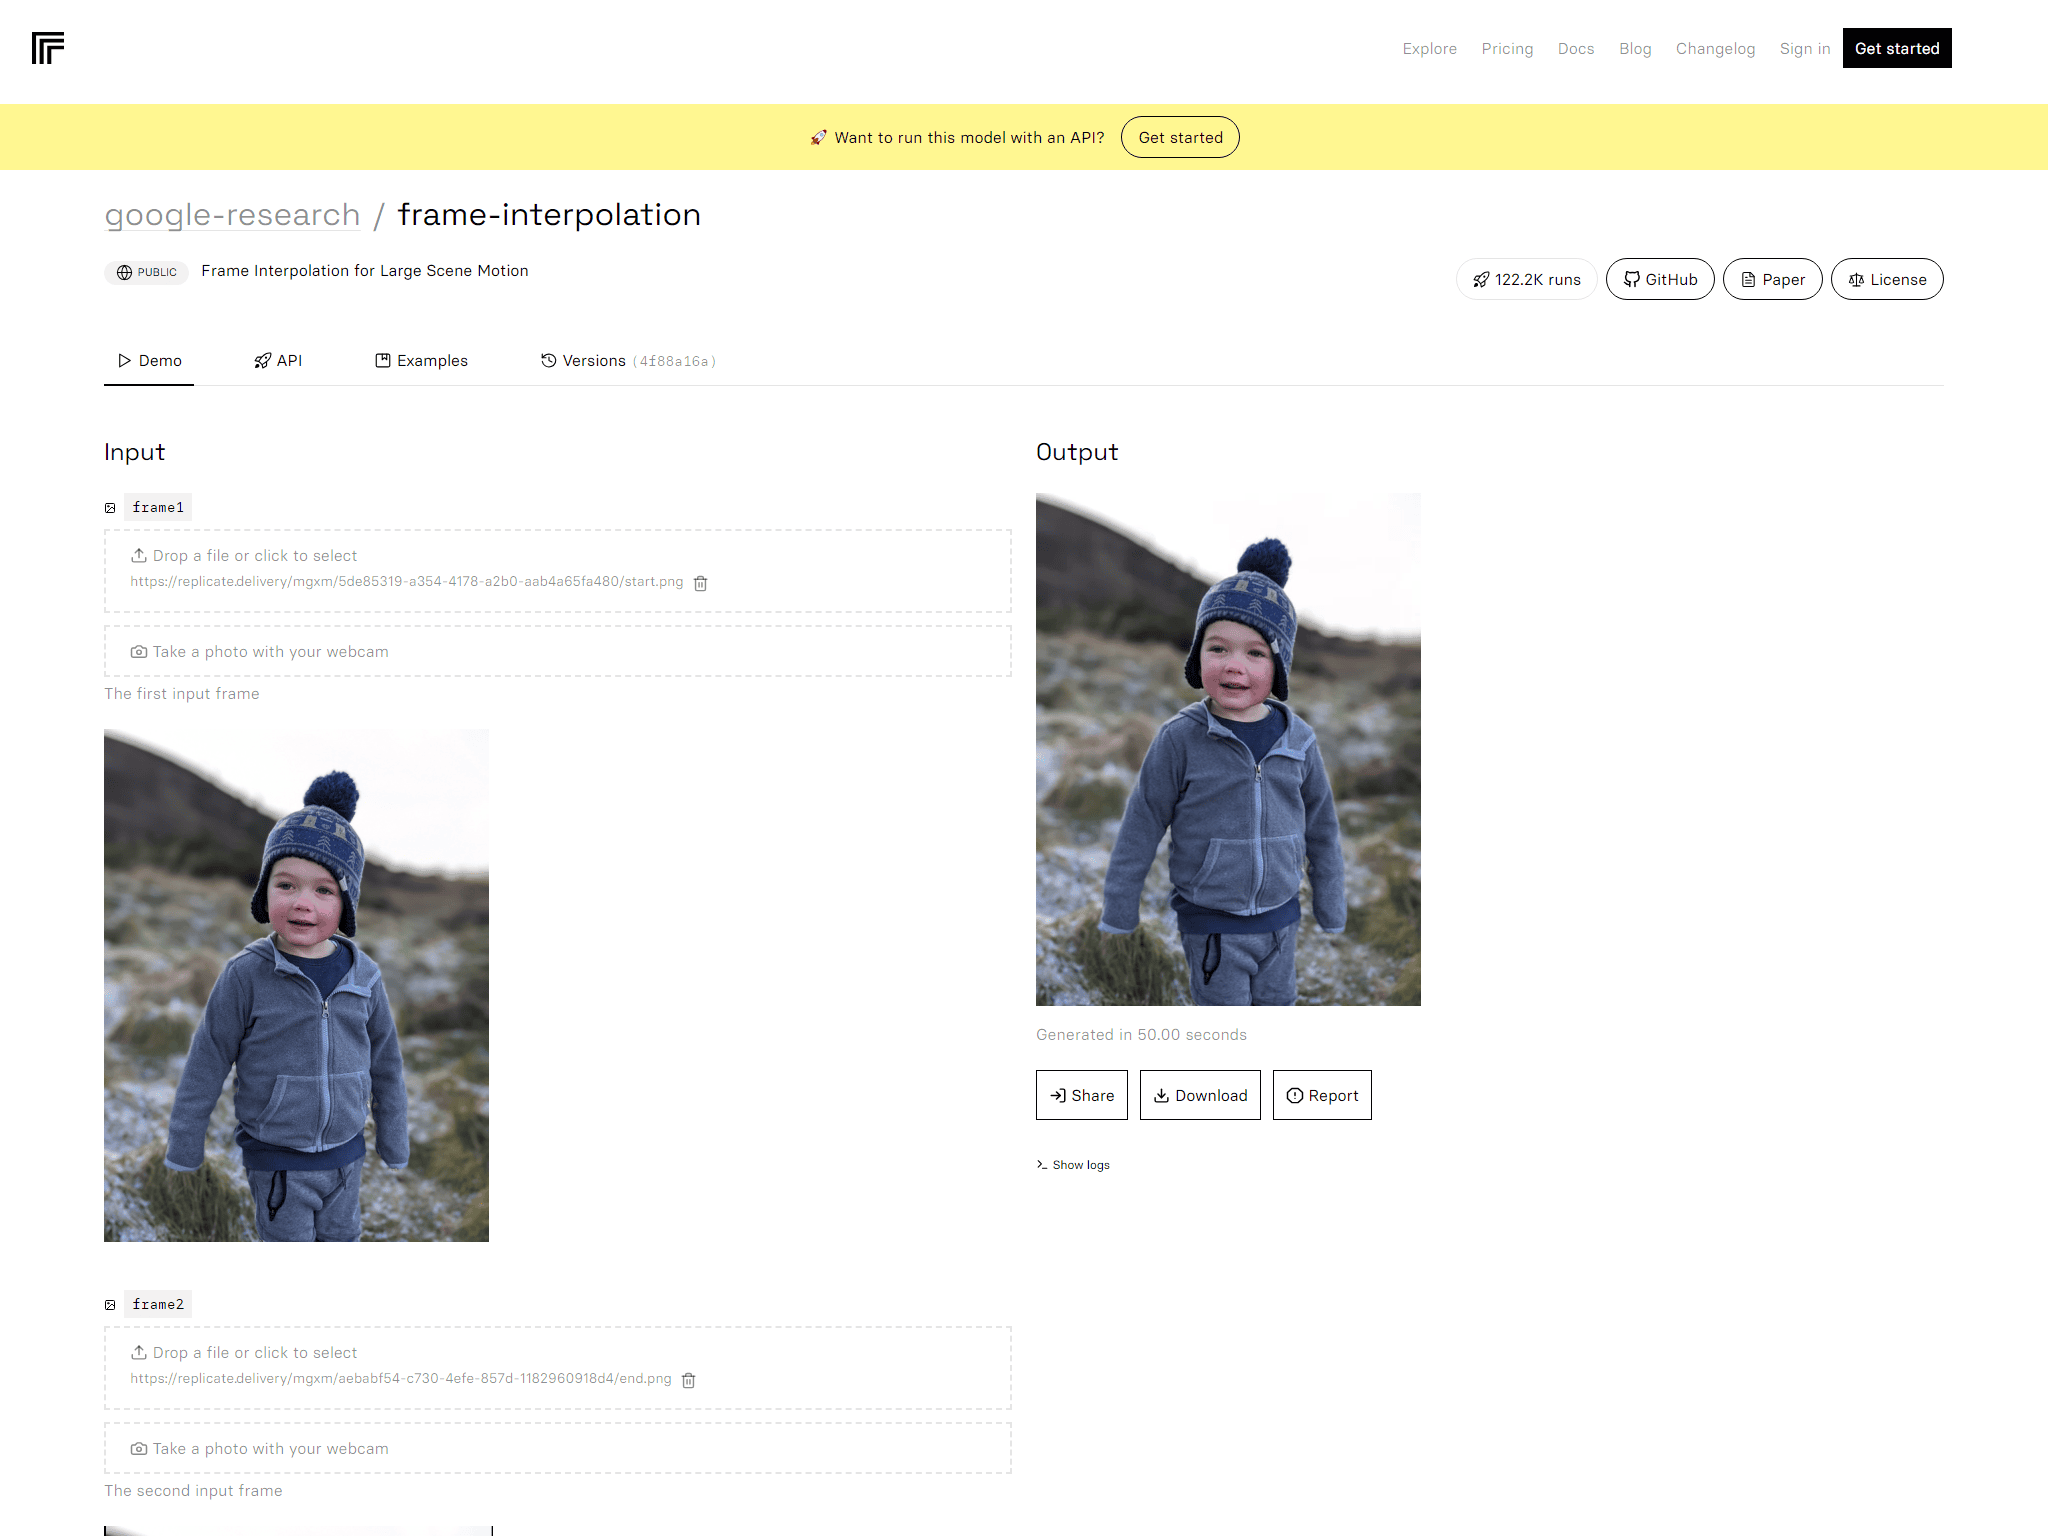The width and height of the screenshot is (2048, 1536).
Task: Click the 122.2K runs badge
Action: click(x=1526, y=279)
